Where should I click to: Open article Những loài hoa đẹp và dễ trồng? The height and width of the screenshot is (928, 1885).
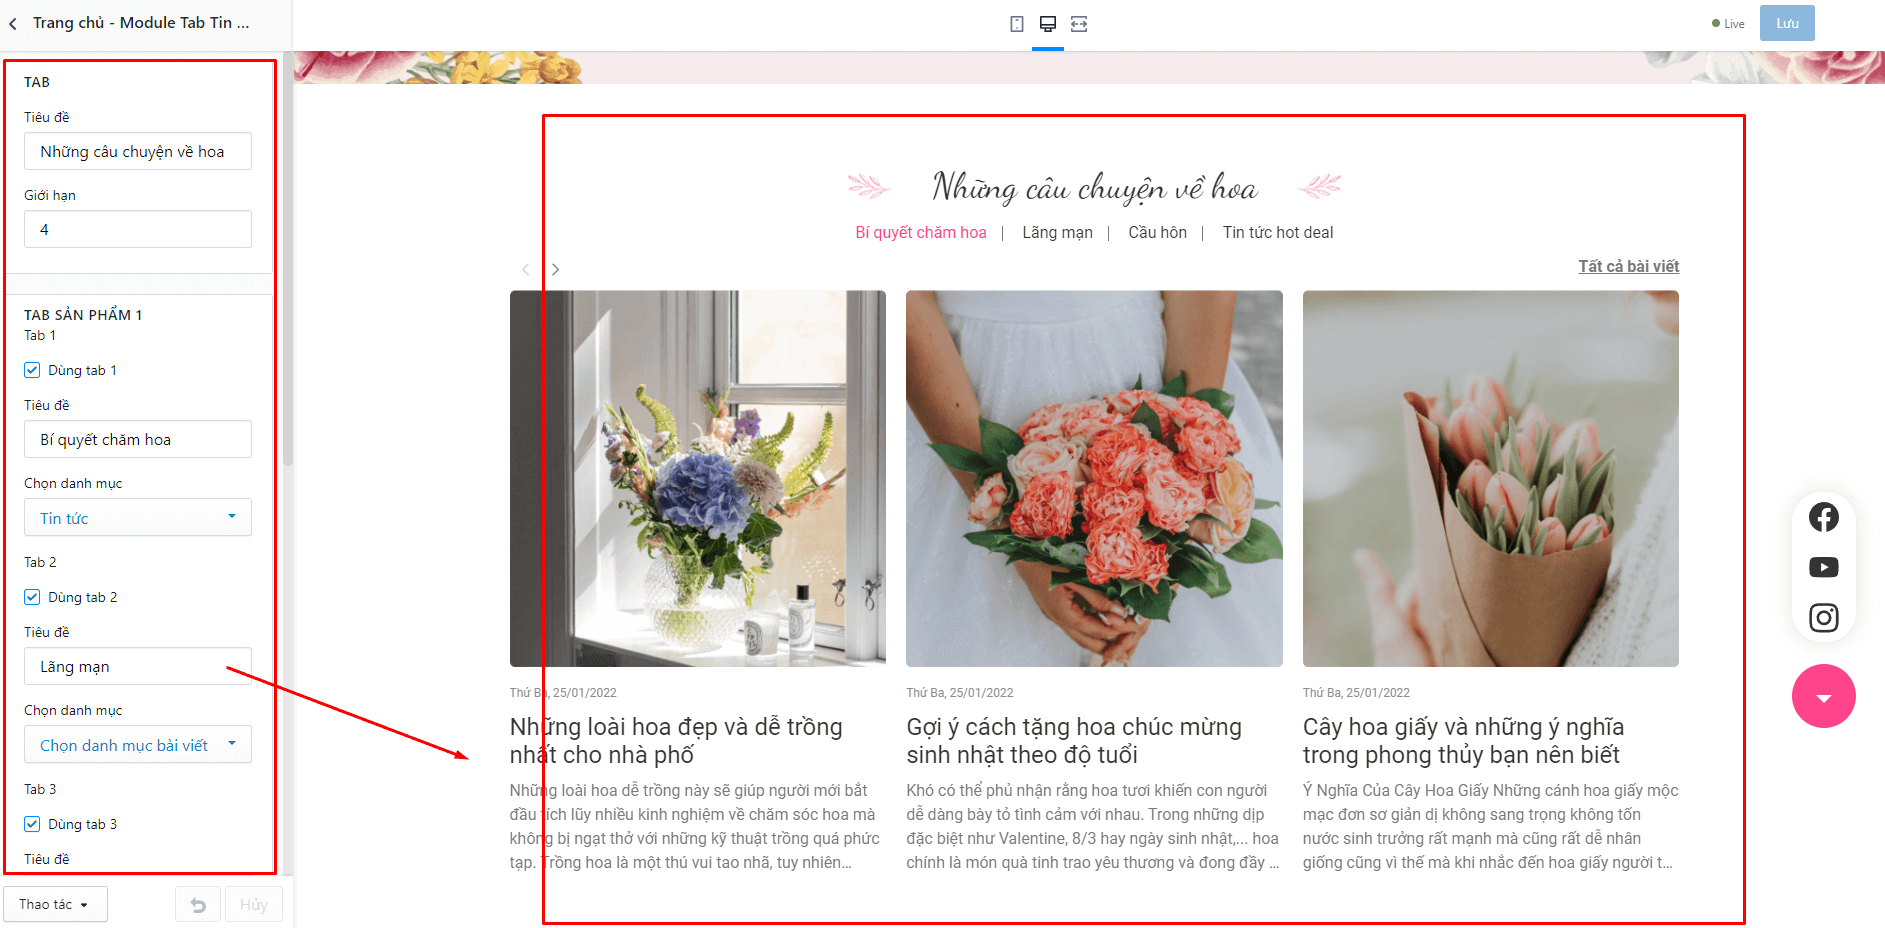[x=676, y=741]
